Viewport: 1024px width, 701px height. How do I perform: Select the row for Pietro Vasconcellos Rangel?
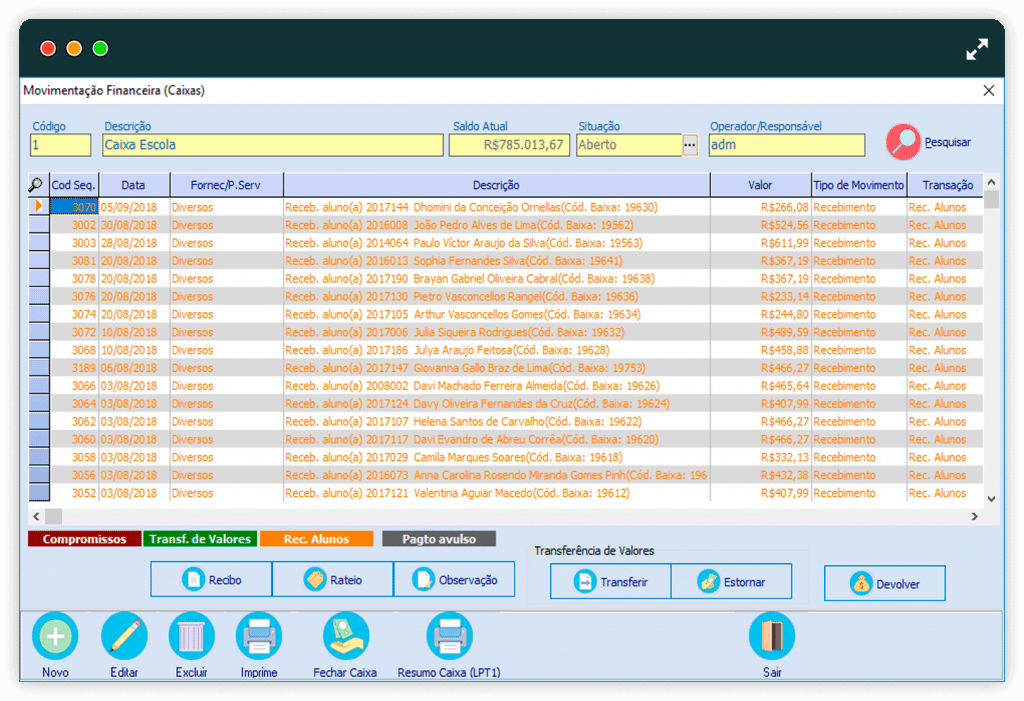[505, 297]
